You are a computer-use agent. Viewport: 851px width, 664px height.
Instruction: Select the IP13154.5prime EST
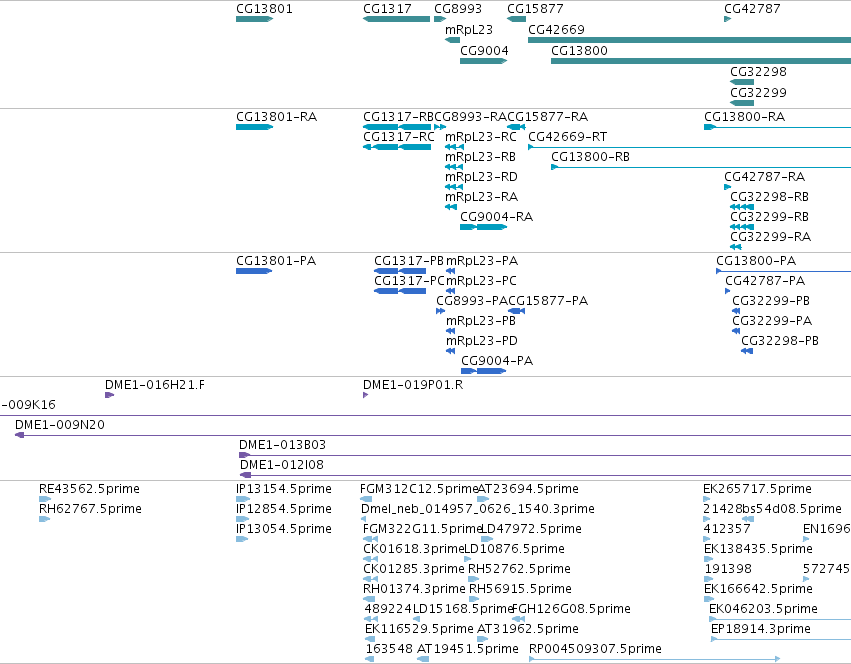(243, 499)
